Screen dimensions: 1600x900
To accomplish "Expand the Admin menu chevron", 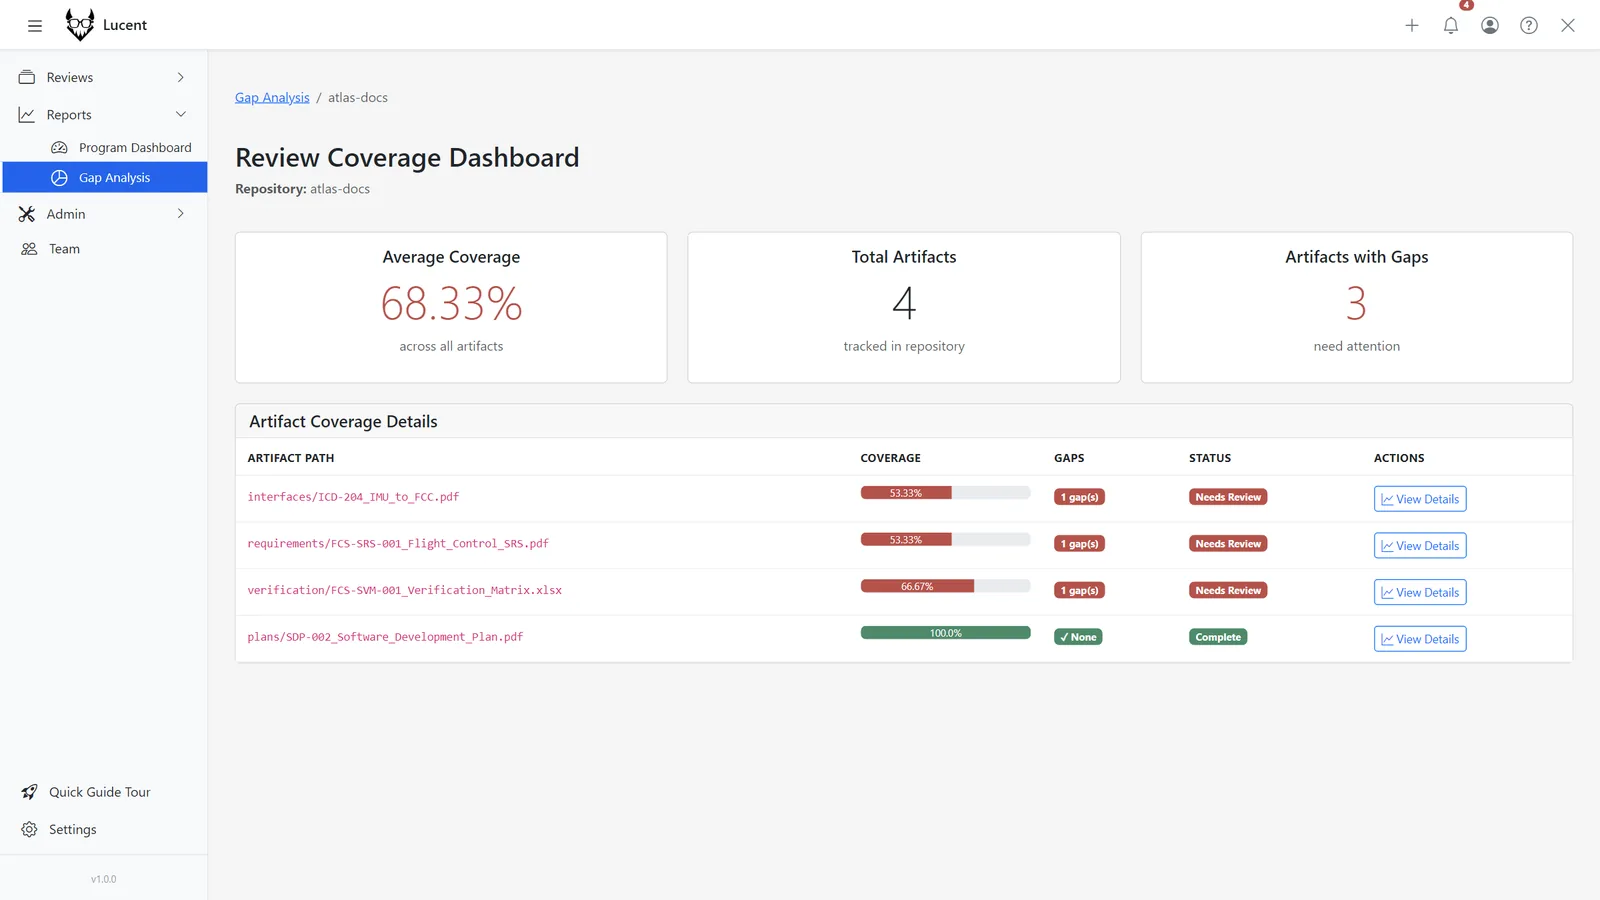I will pyautogui.click(x=181, y=214).
